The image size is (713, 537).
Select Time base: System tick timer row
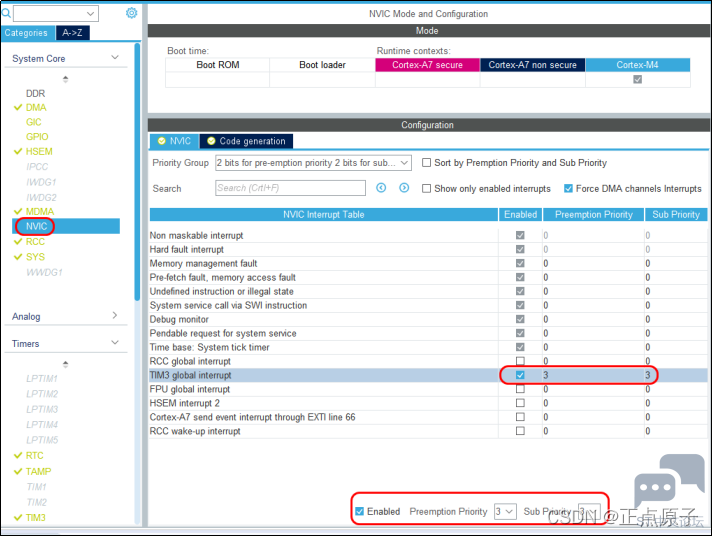pos(428,347)
